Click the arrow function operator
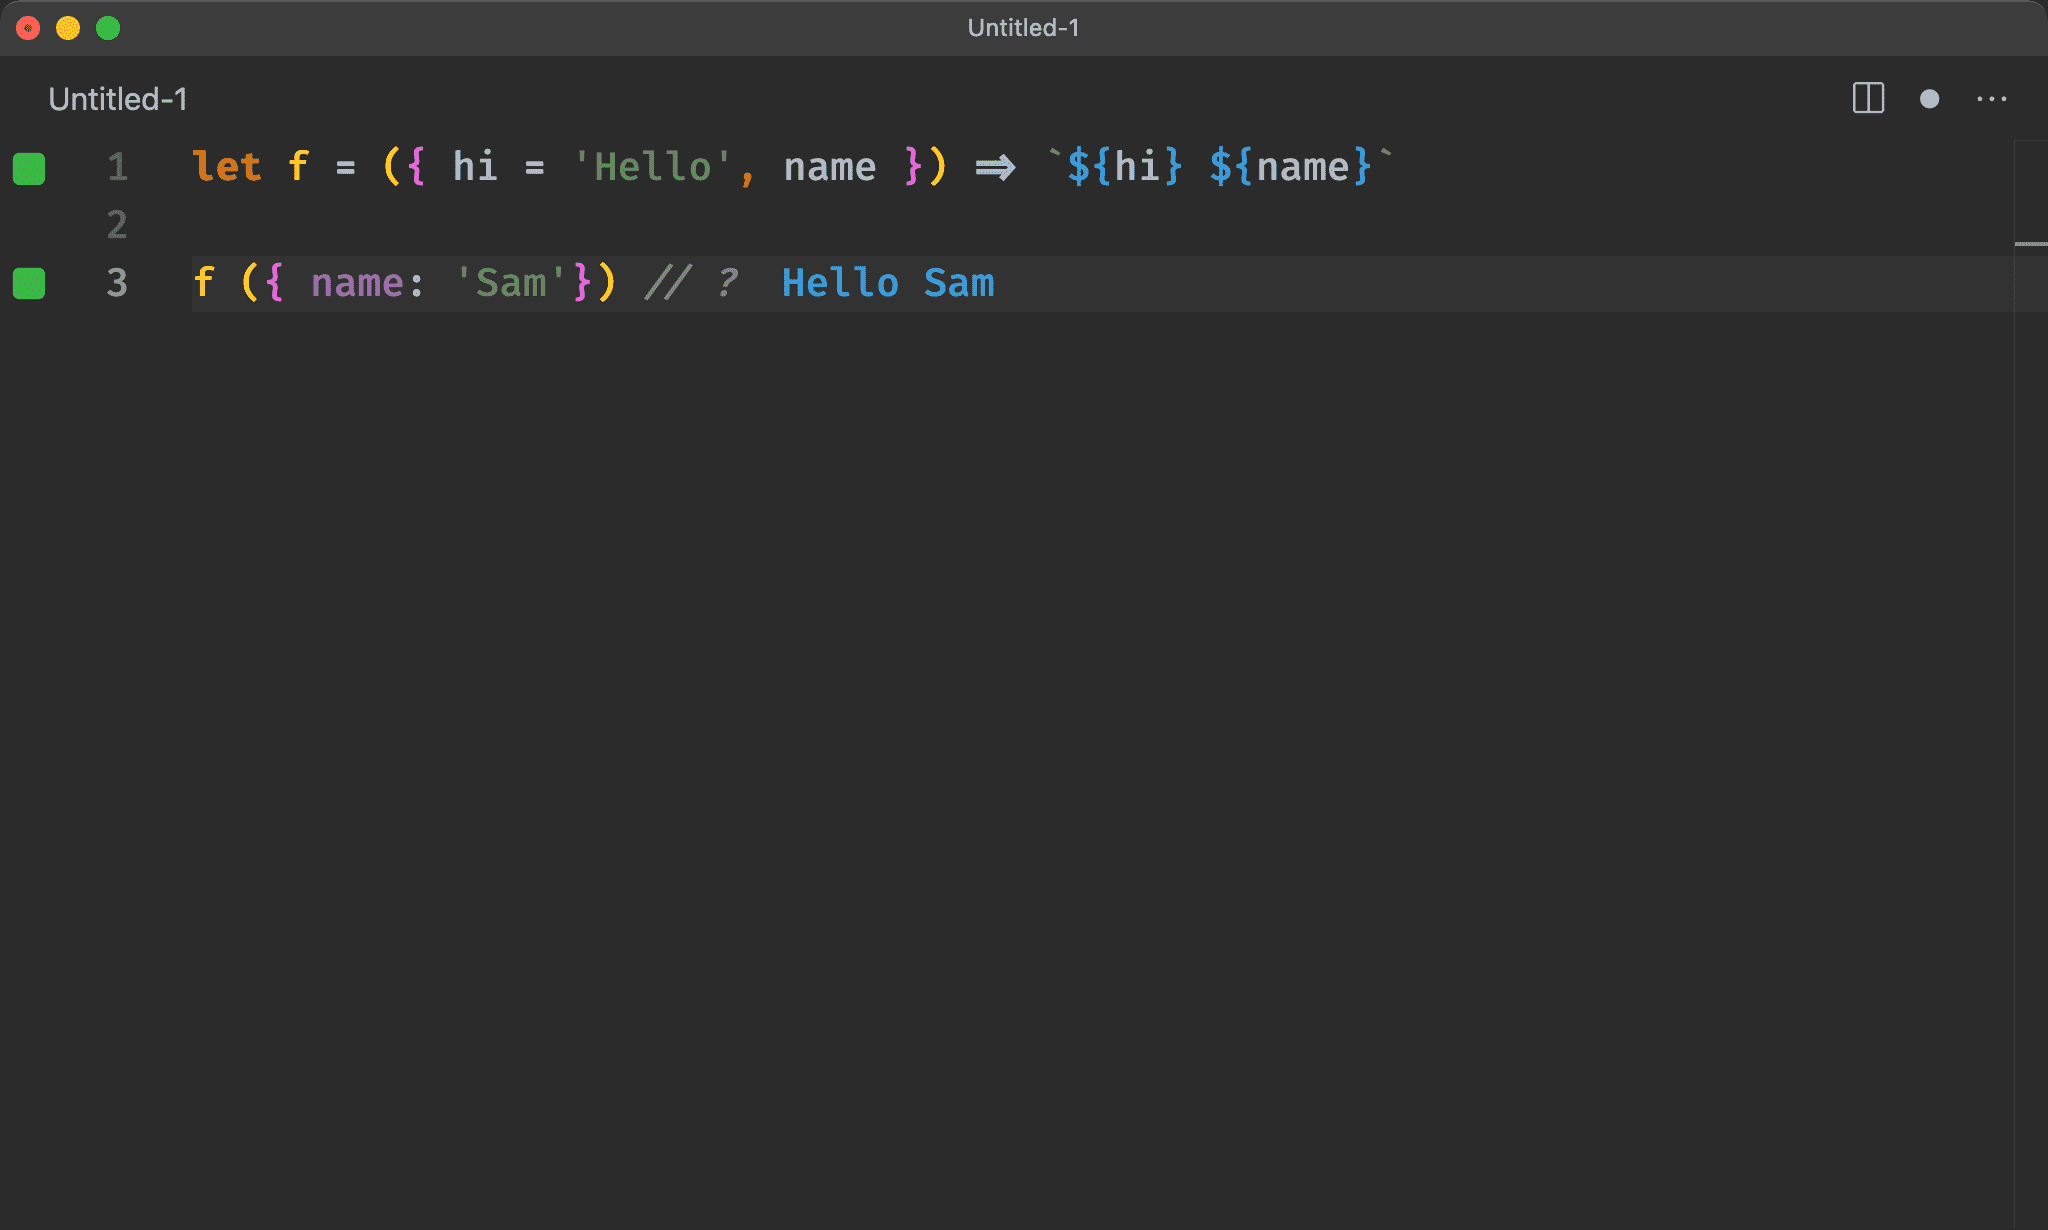2048x1230 pixels. pos(995,167)
